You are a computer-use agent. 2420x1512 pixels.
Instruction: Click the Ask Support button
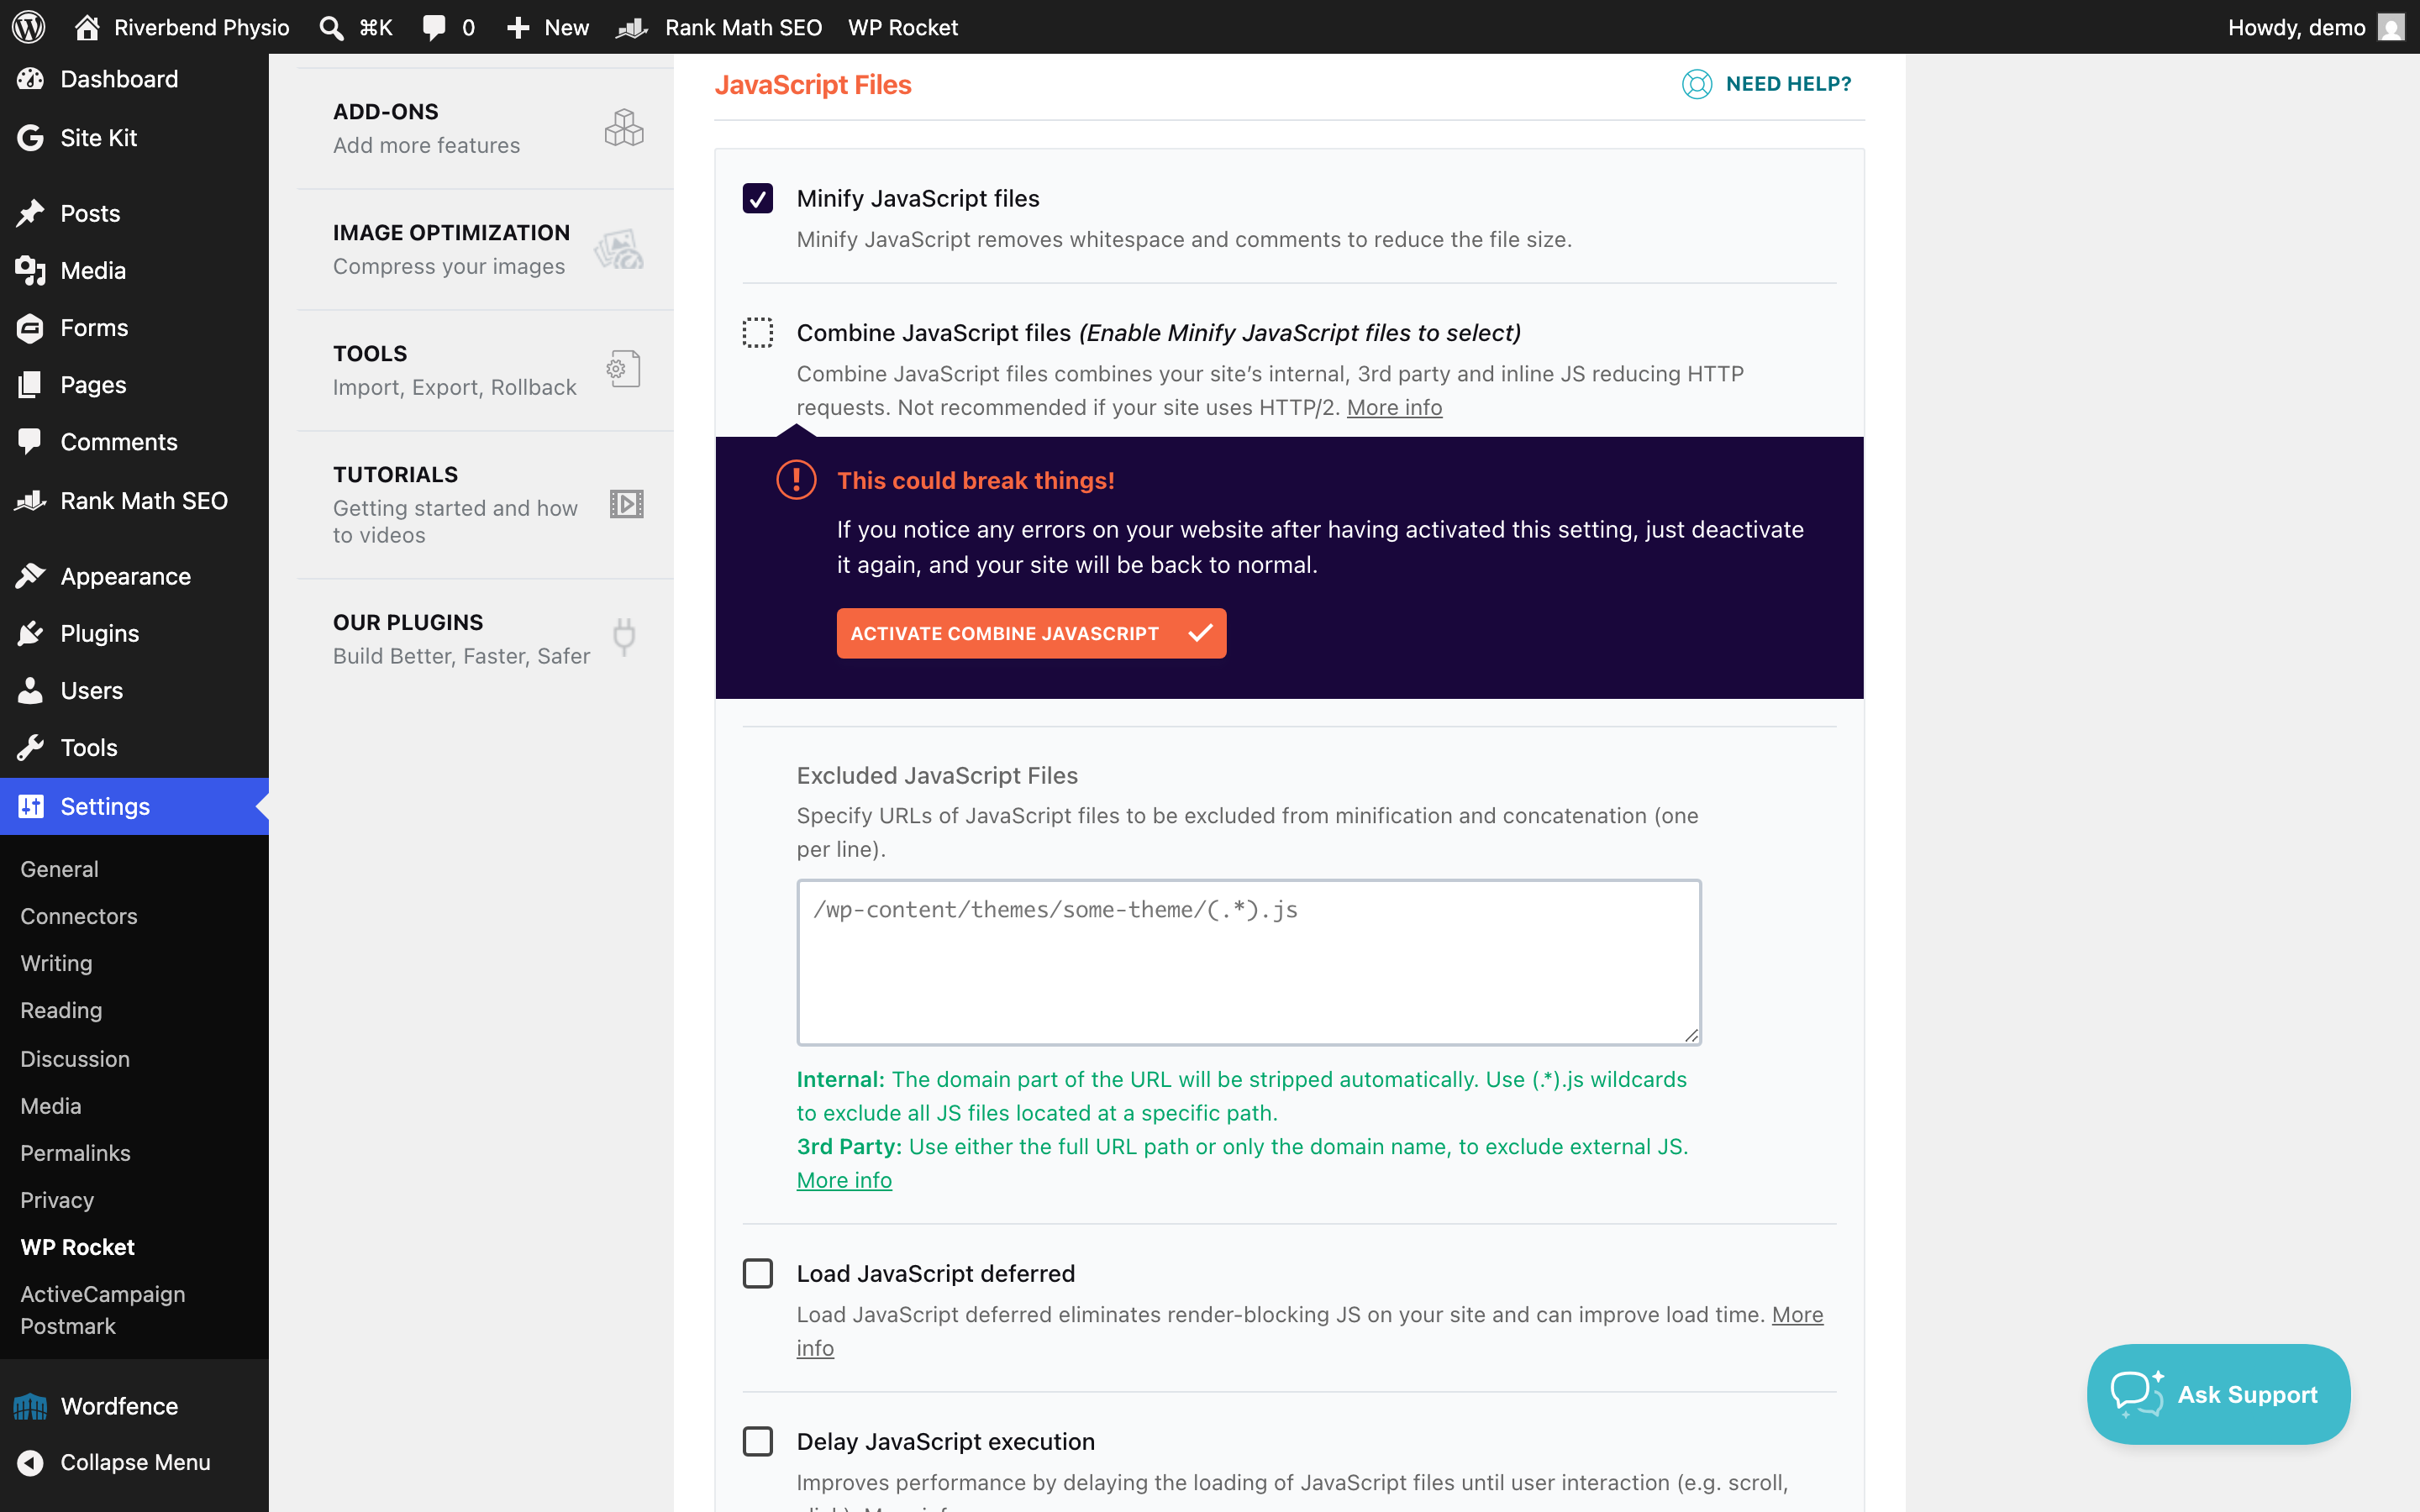2218,1394
